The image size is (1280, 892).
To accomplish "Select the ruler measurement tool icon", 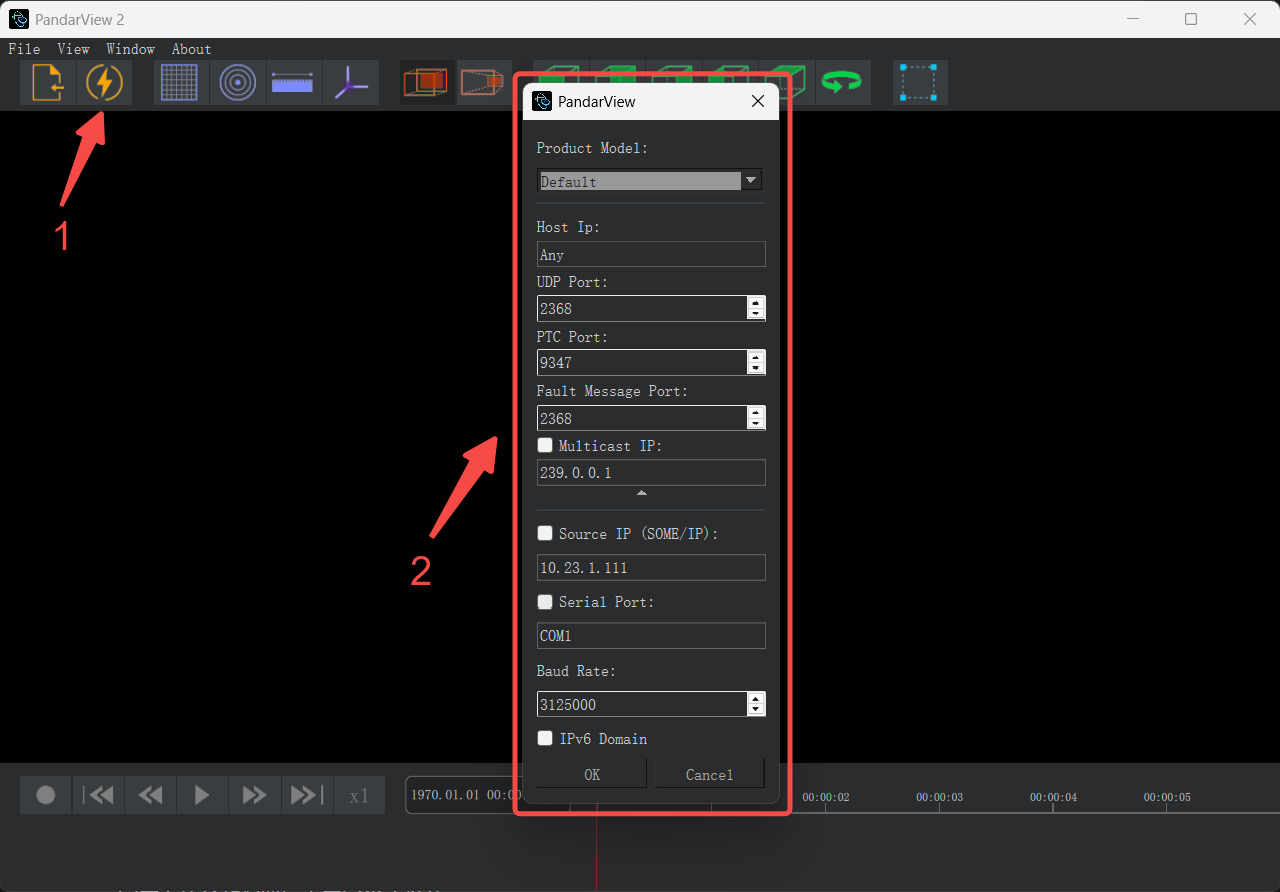I will click(x=295, y=83).
